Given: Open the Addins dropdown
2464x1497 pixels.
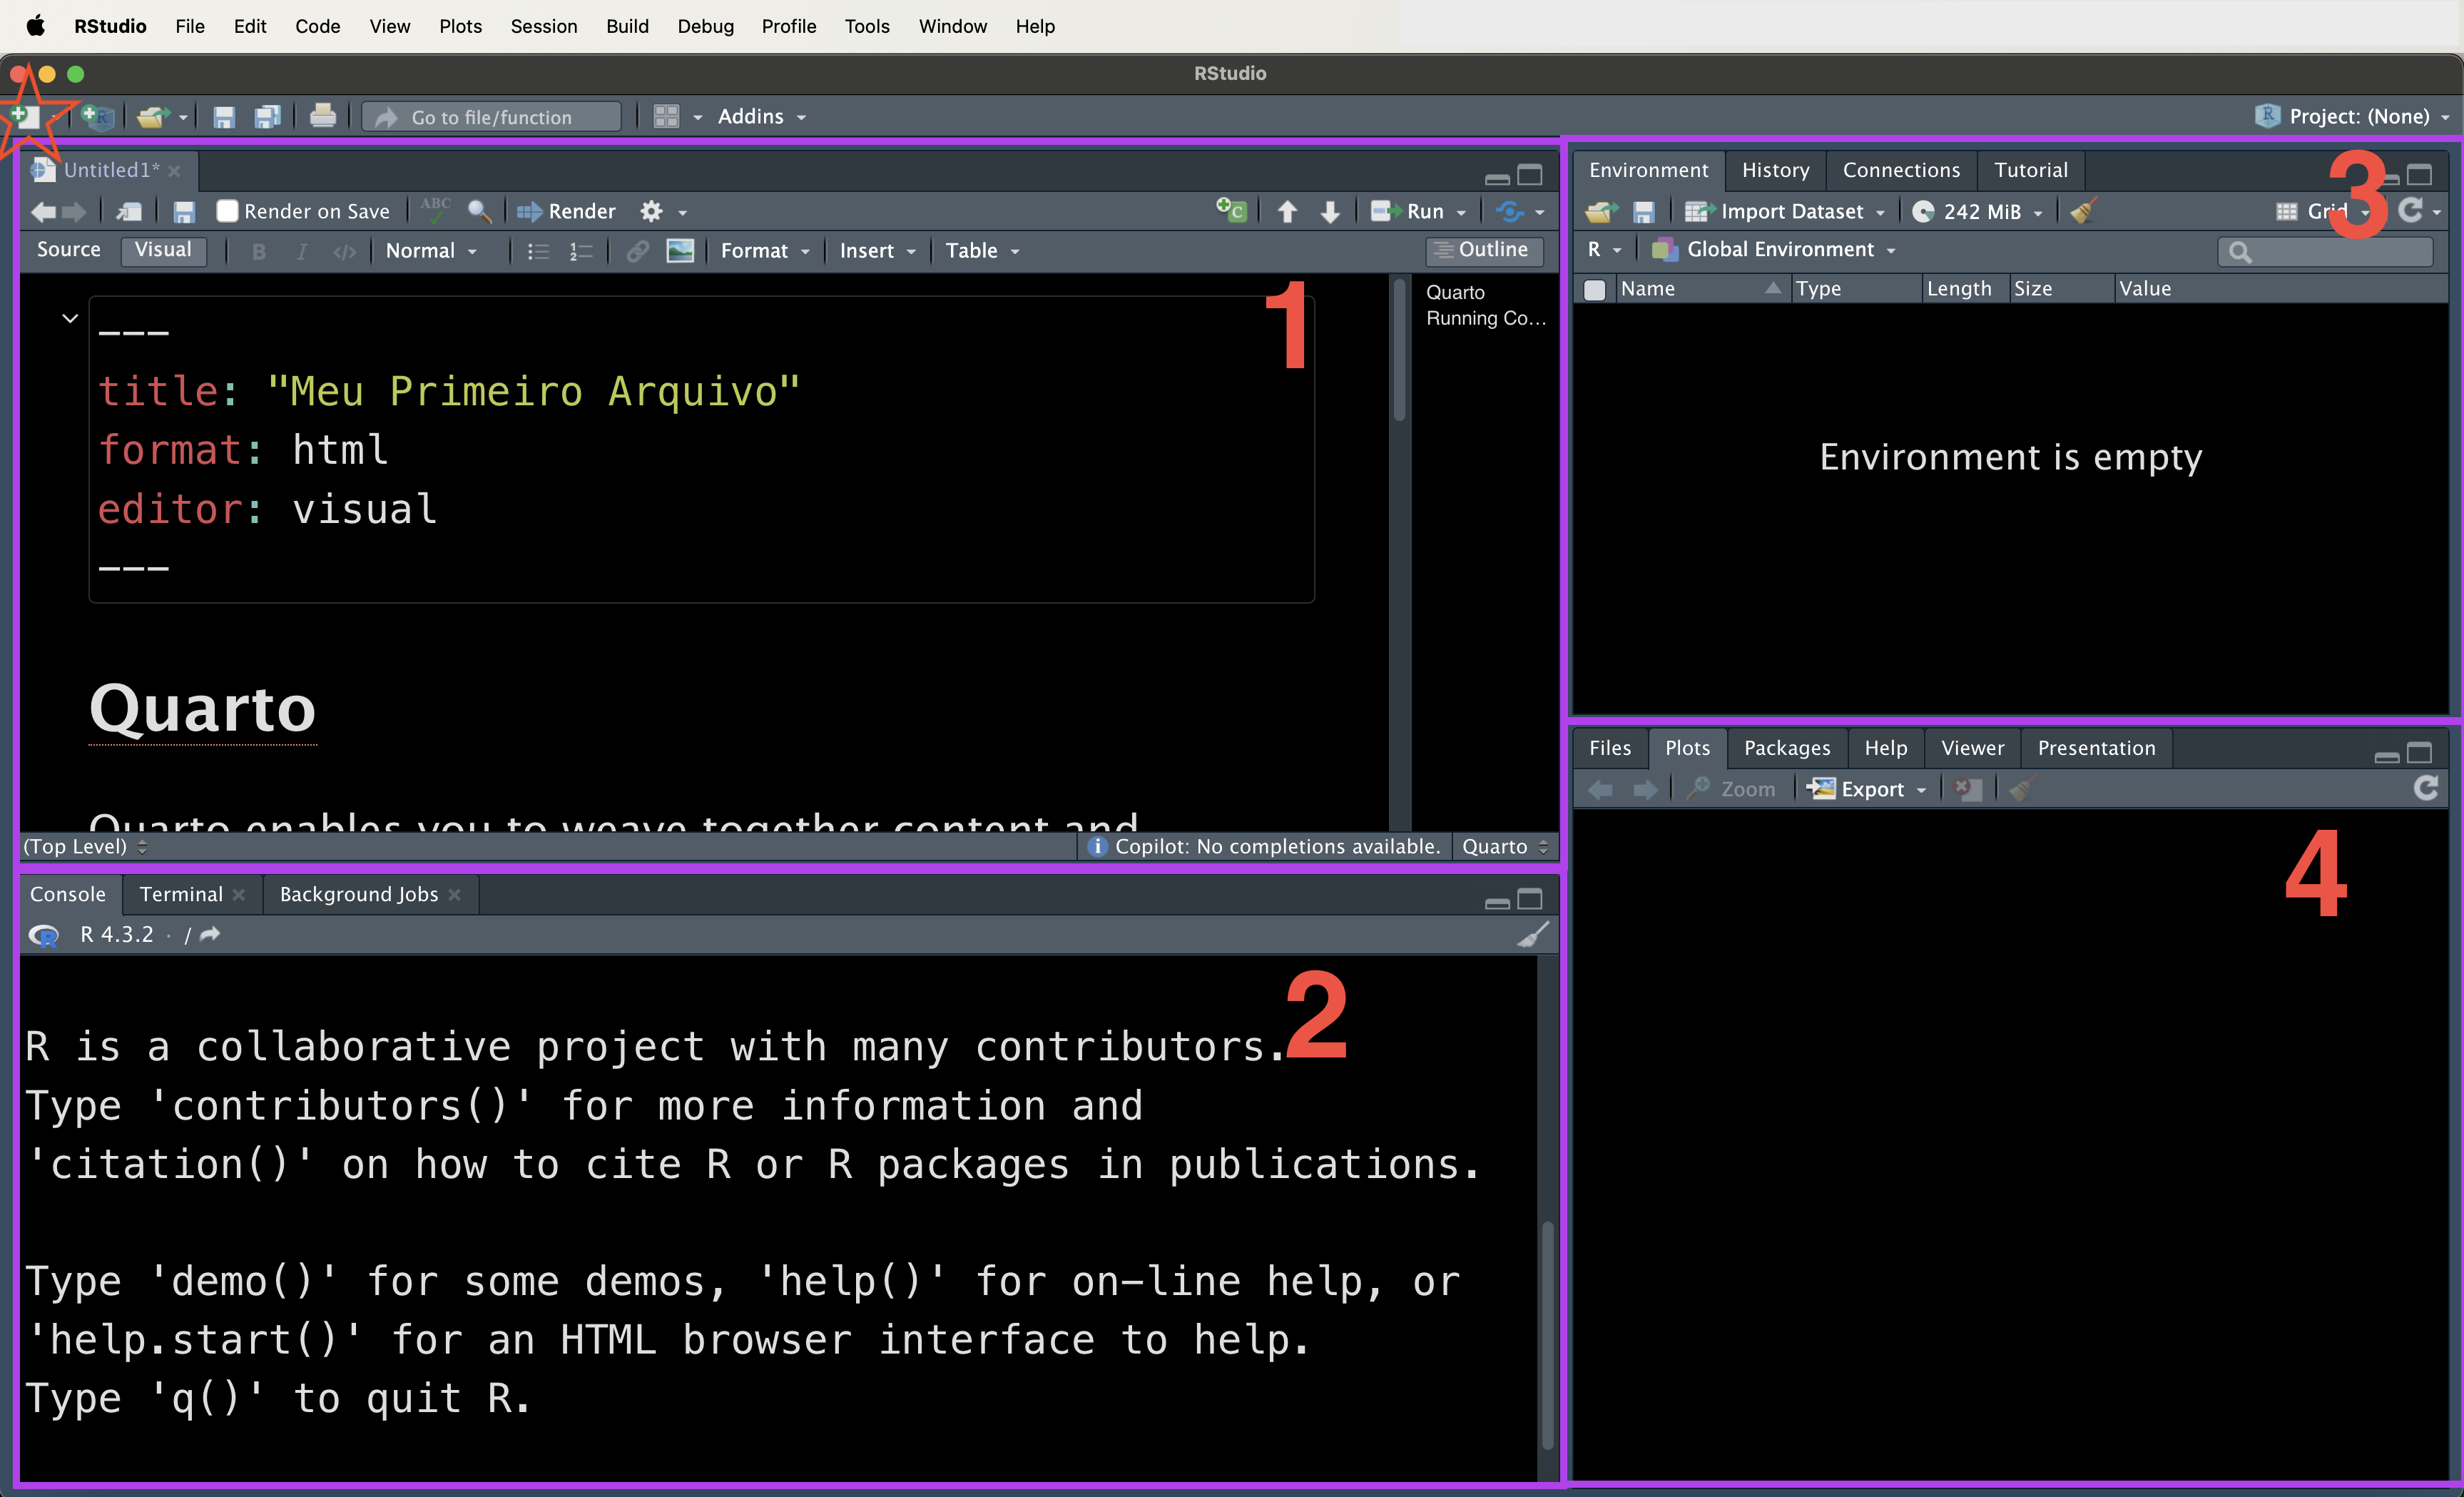Looking at the screenshot, I should (761, 116).
